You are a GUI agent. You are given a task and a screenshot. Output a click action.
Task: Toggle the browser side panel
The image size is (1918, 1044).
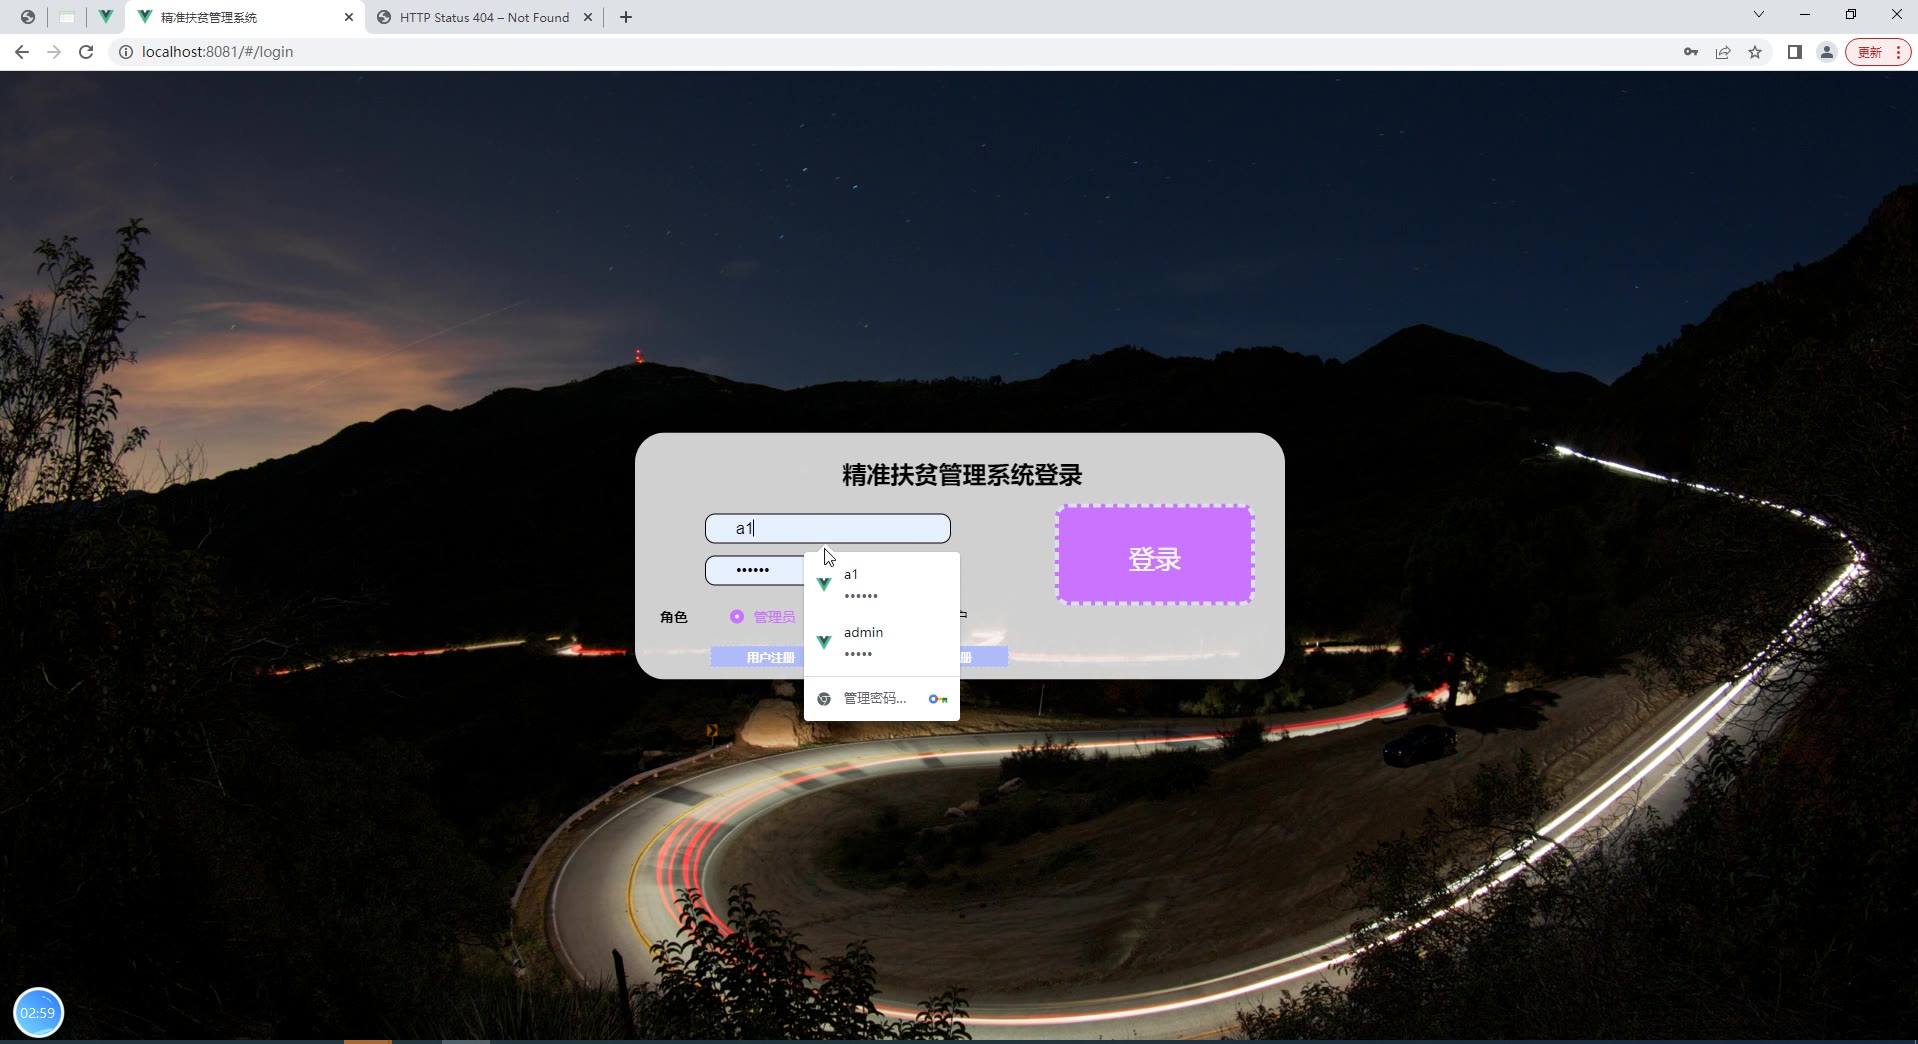pyautogui.click(x=1795, y=52)
